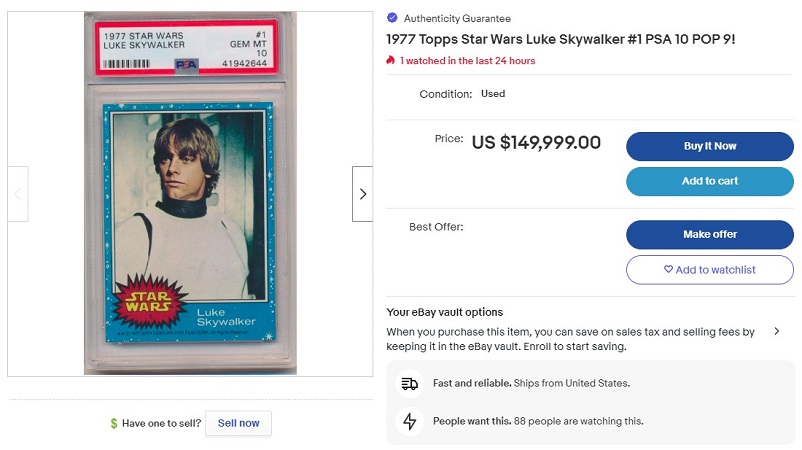Screen dimensions: 802x450
Task: Click the lightning bolt 'People want this' icon
Action: pyautogui.click(x=409, y=421)
